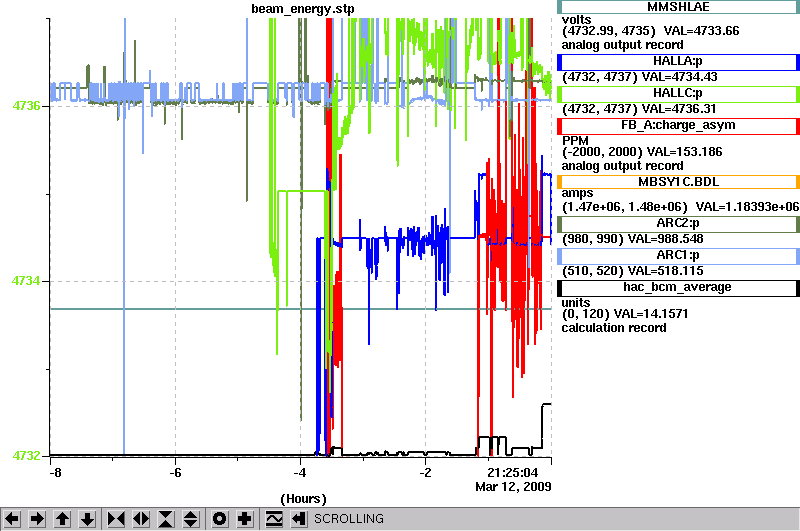Image resolution: width=800 pixels, height=531 pixels.
Task: Select the ARC2:p curve legend box
Action: coord(678,224)
